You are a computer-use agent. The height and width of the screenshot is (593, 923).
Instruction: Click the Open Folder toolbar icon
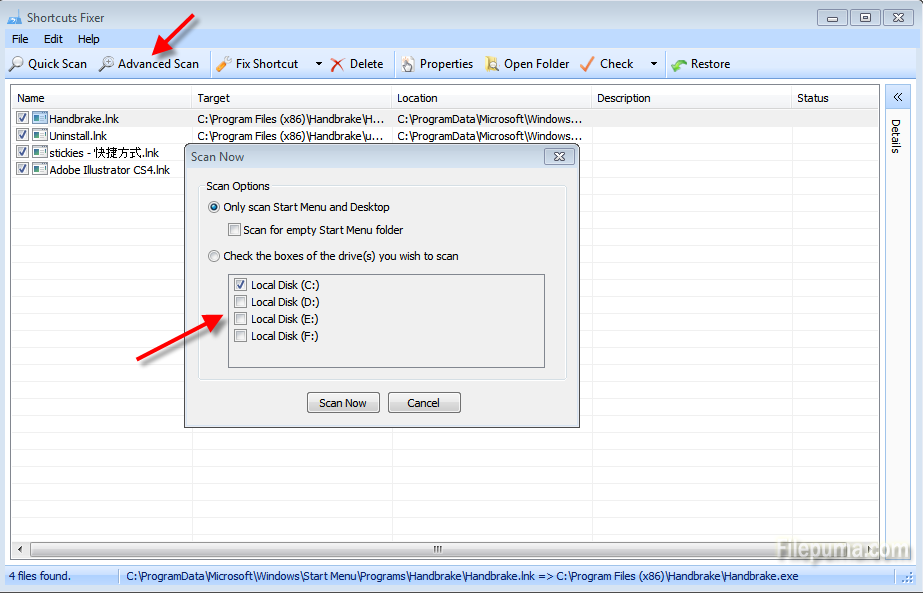click(x=492, y=64)
